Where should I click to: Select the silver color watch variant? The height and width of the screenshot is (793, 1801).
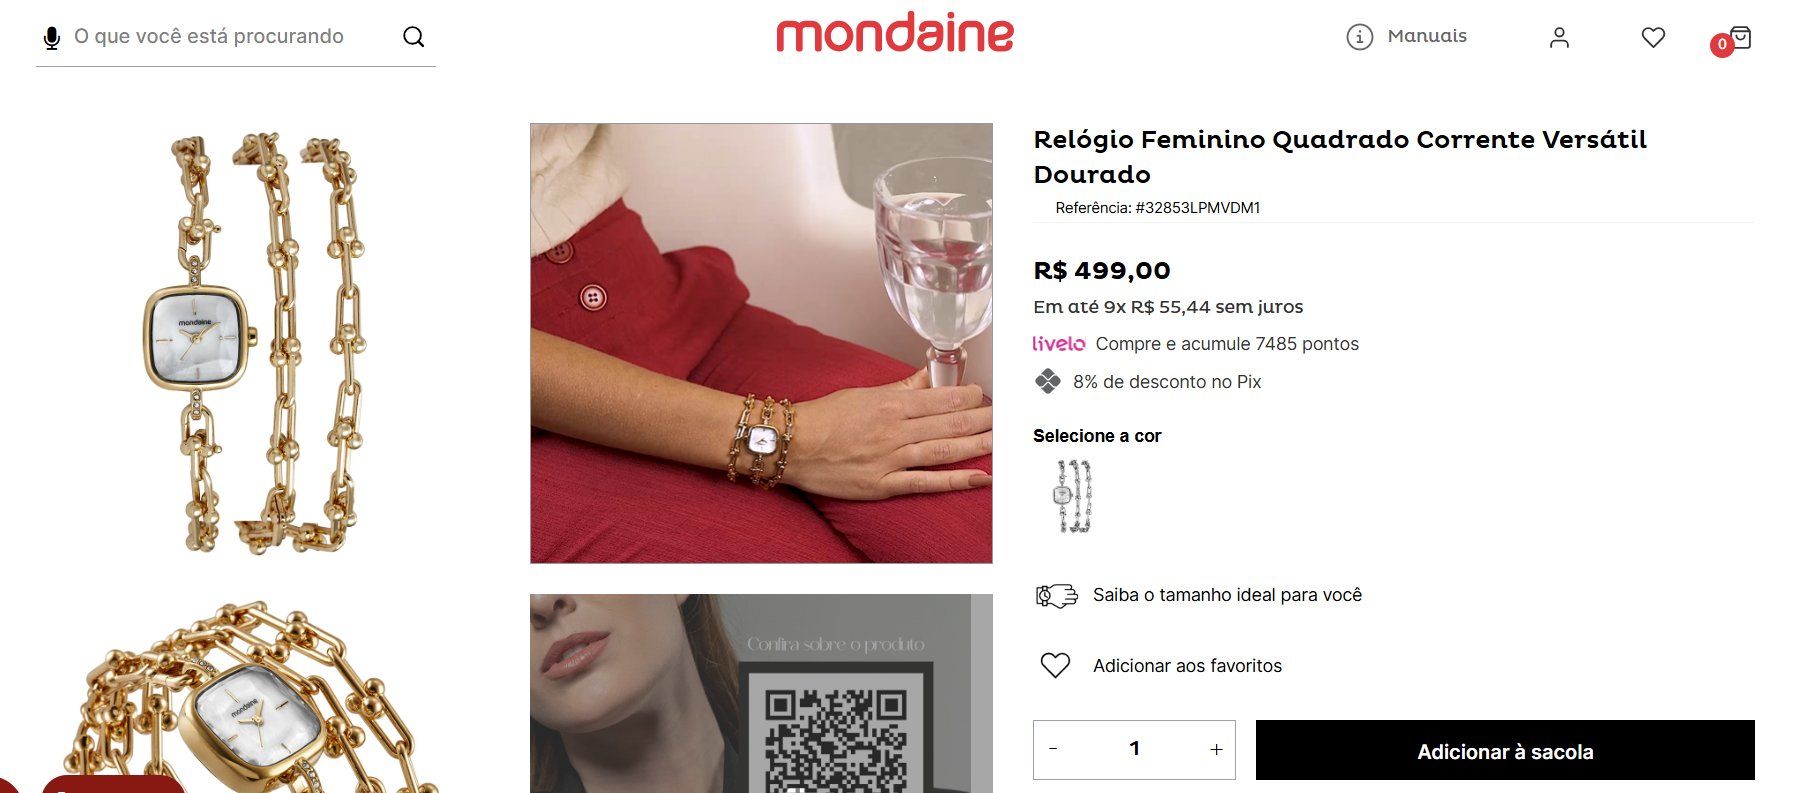click(x=1072, y=496)
